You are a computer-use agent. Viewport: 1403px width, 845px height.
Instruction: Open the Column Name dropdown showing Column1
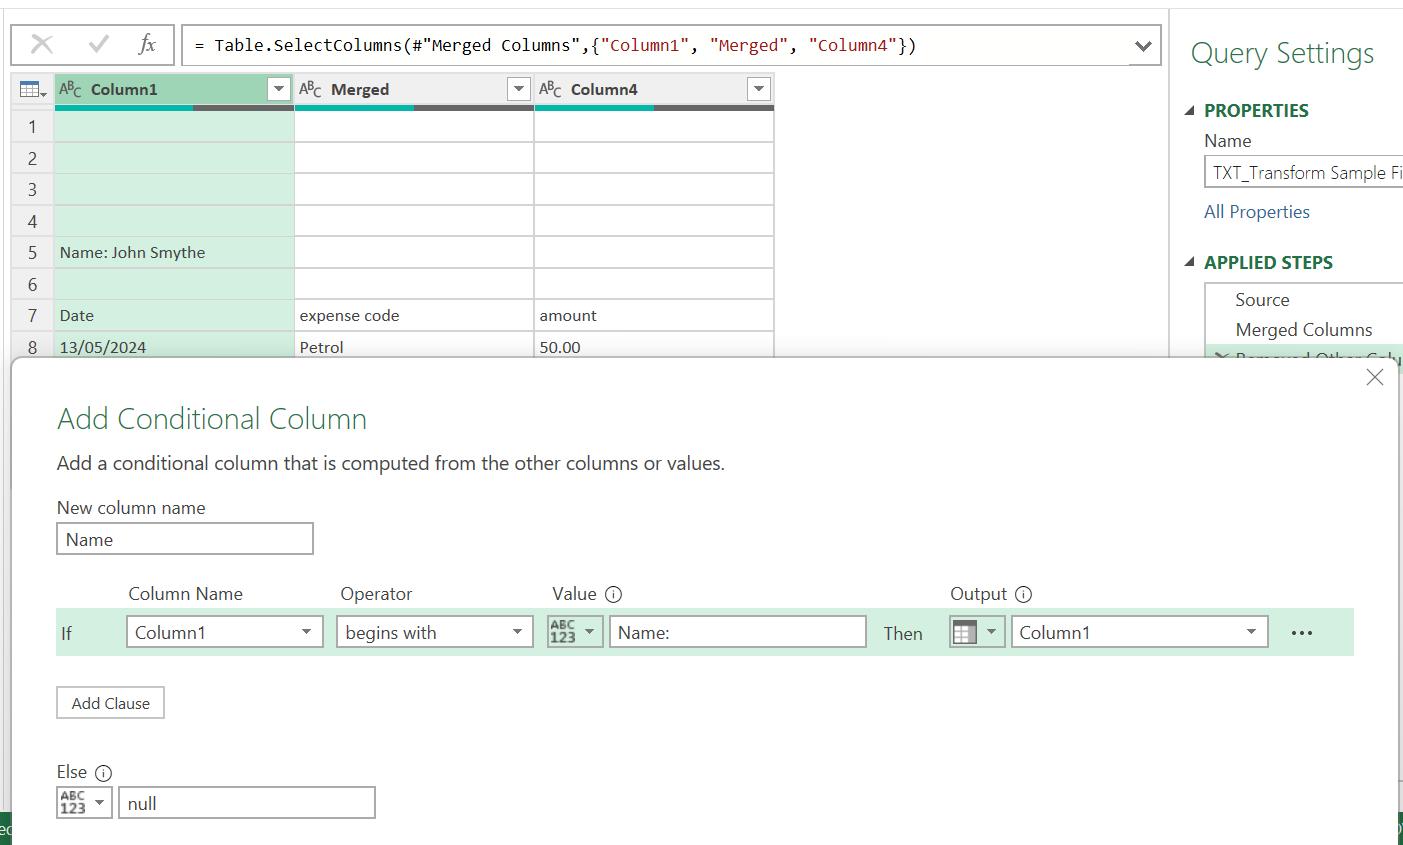[x=224, y=632]
